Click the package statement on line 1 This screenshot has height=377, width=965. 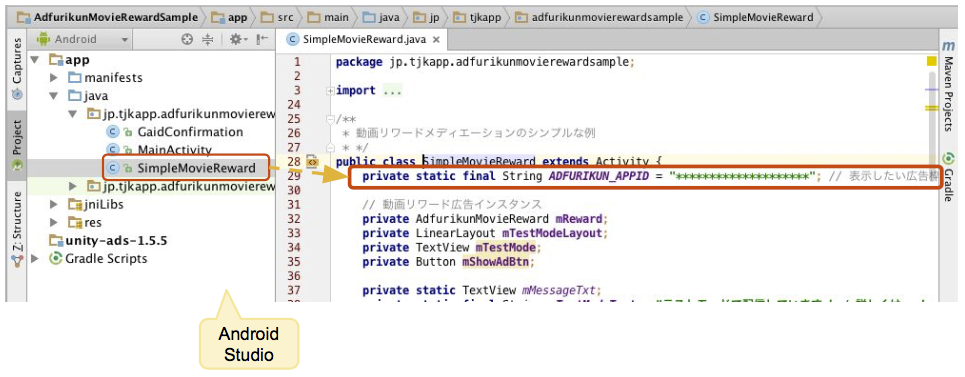coord(485,62)
